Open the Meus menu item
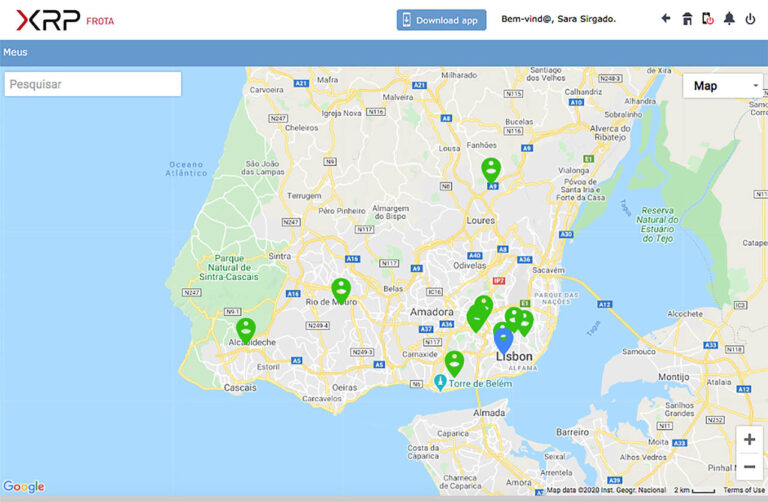The width and height of the screenshot is (768, 502). (x=15, y=52)
